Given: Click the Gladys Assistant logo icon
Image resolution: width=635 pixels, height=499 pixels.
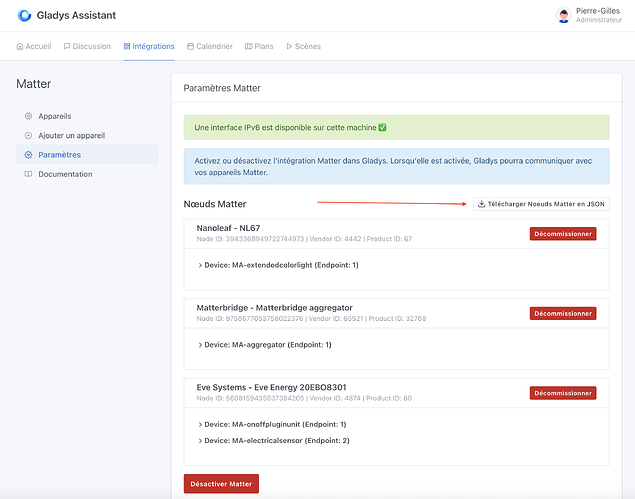Looking at the screenshot, I should click(x=25, y=15).
